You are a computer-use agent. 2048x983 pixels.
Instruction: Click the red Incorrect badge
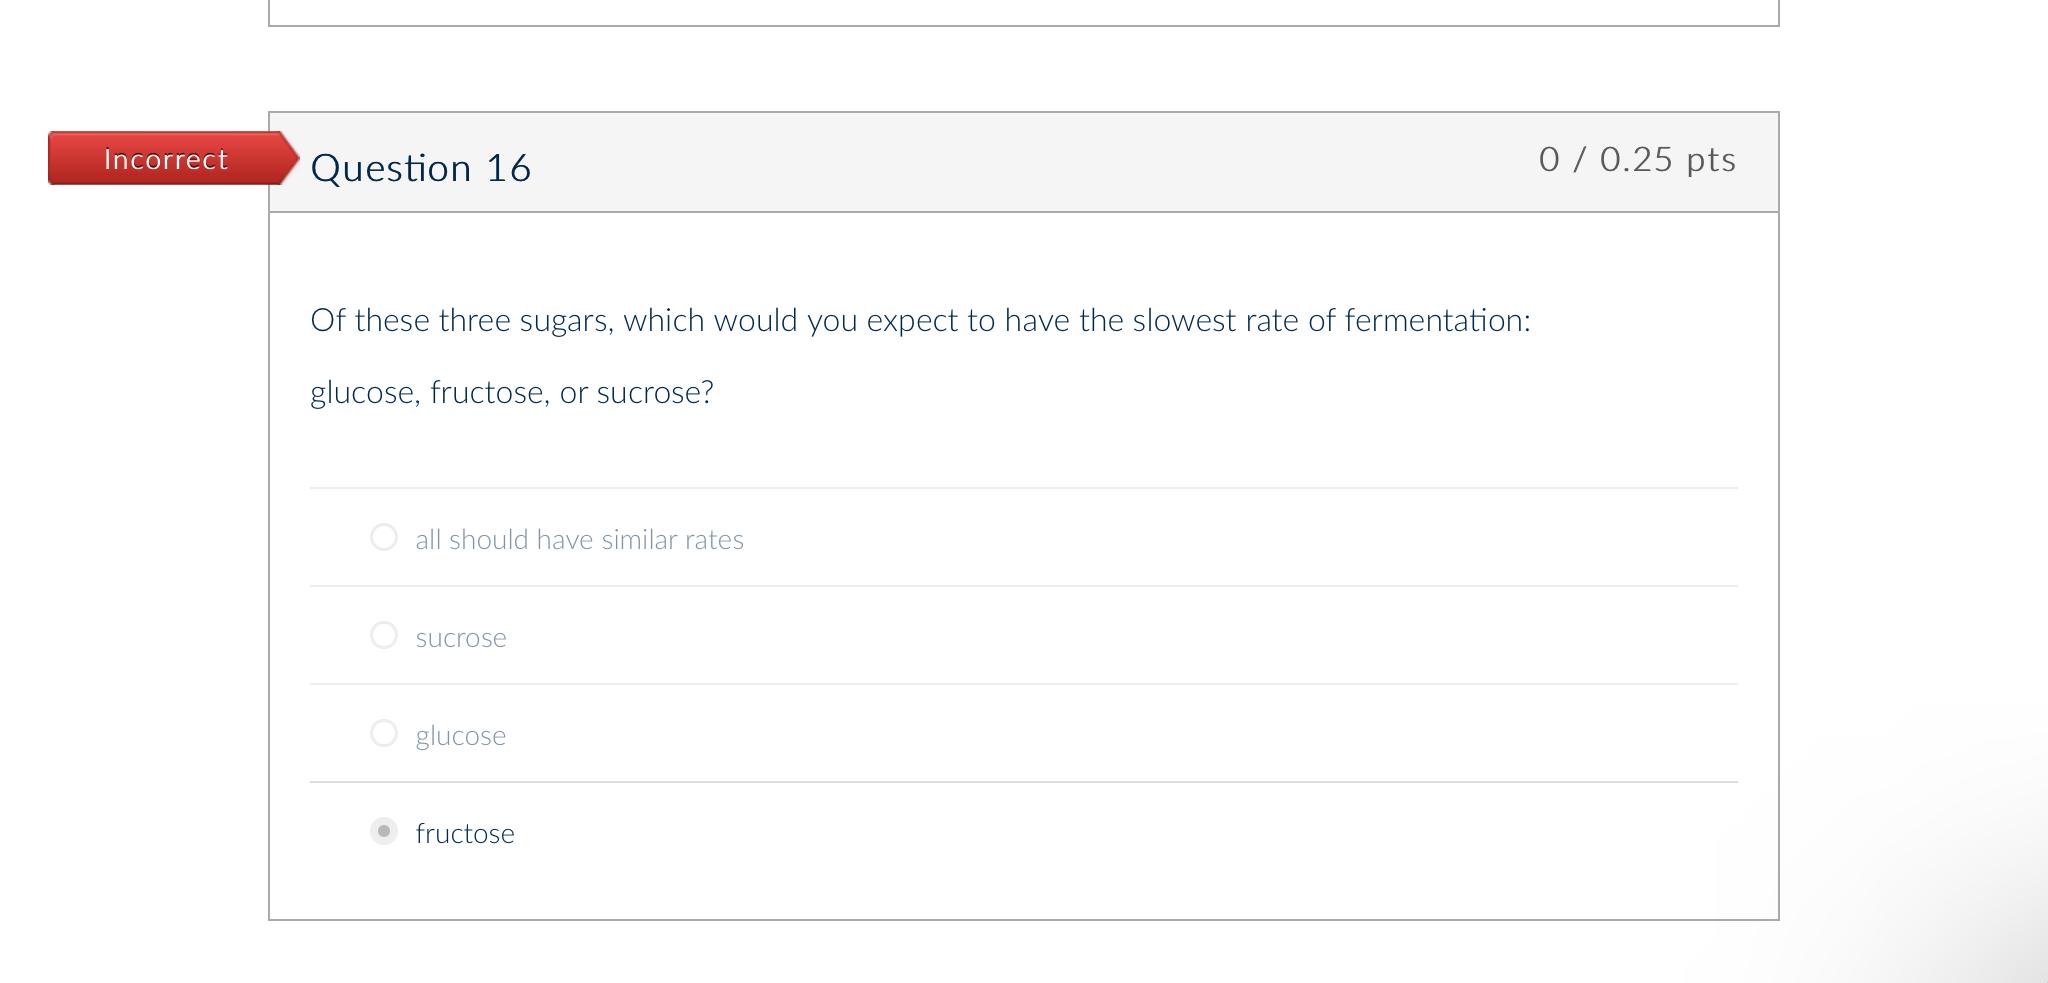pyautogui.click(x=166, y=159)
